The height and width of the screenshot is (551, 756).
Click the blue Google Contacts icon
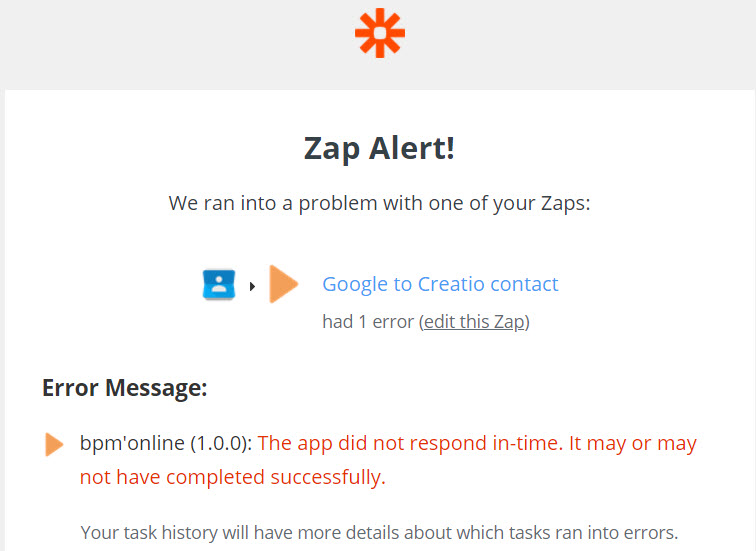[219, 284]
